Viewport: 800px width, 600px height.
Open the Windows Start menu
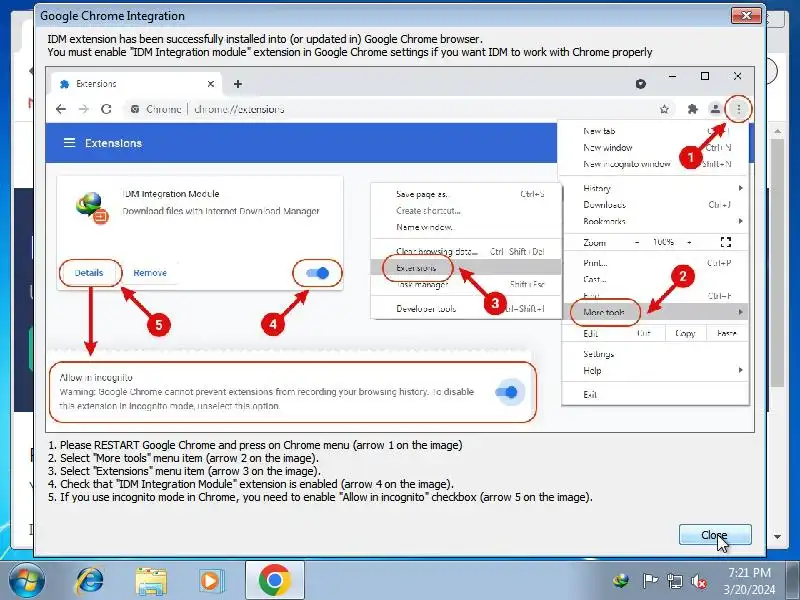[x=26, y=581]
